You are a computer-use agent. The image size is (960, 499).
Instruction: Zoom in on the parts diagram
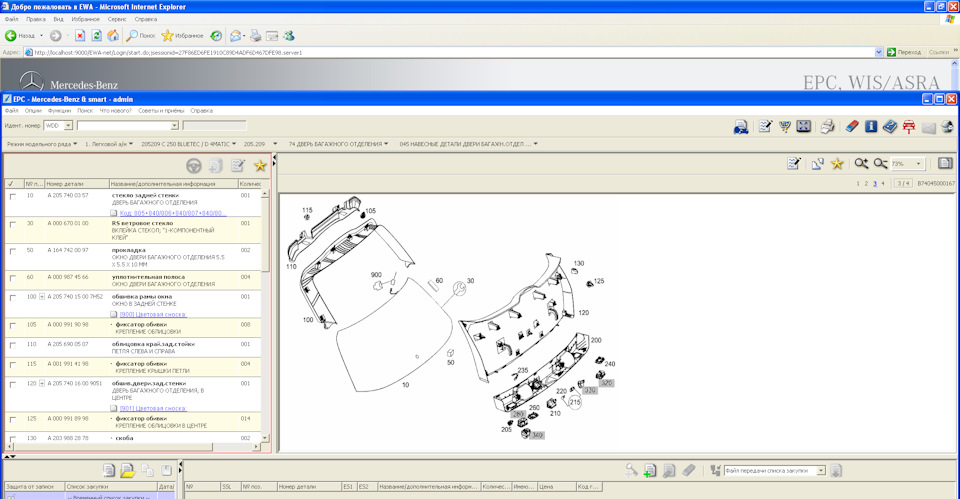click(x=861, y=163)
